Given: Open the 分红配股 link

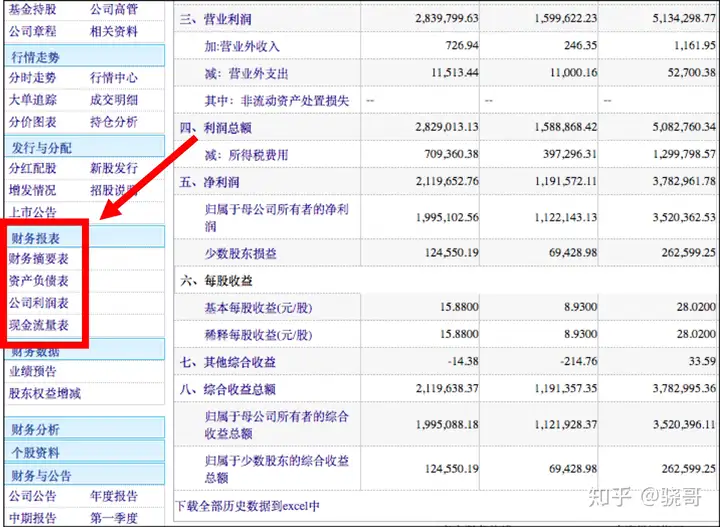Looking at the screenshot, I should 32,168.
